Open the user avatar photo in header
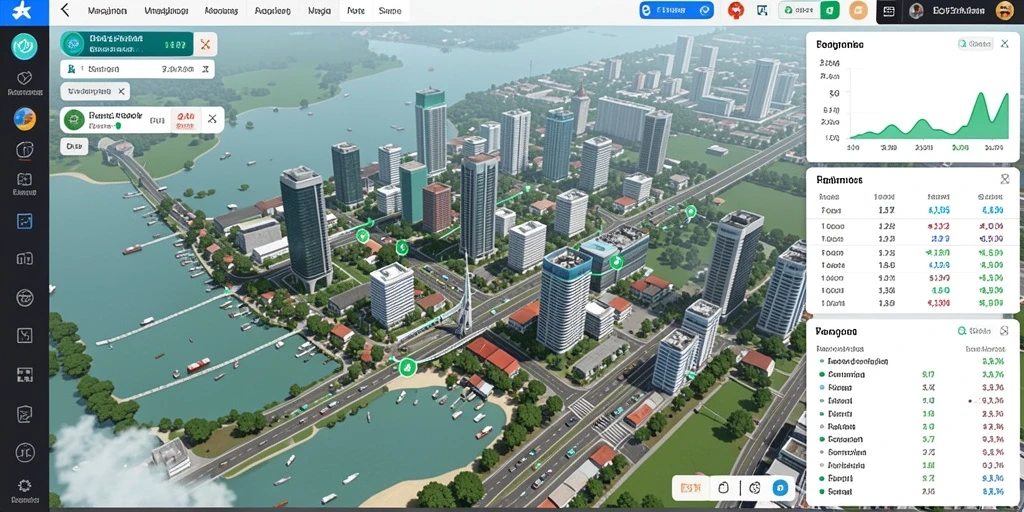Screen dimensions: 1024x512 click(x=916, y=10)
